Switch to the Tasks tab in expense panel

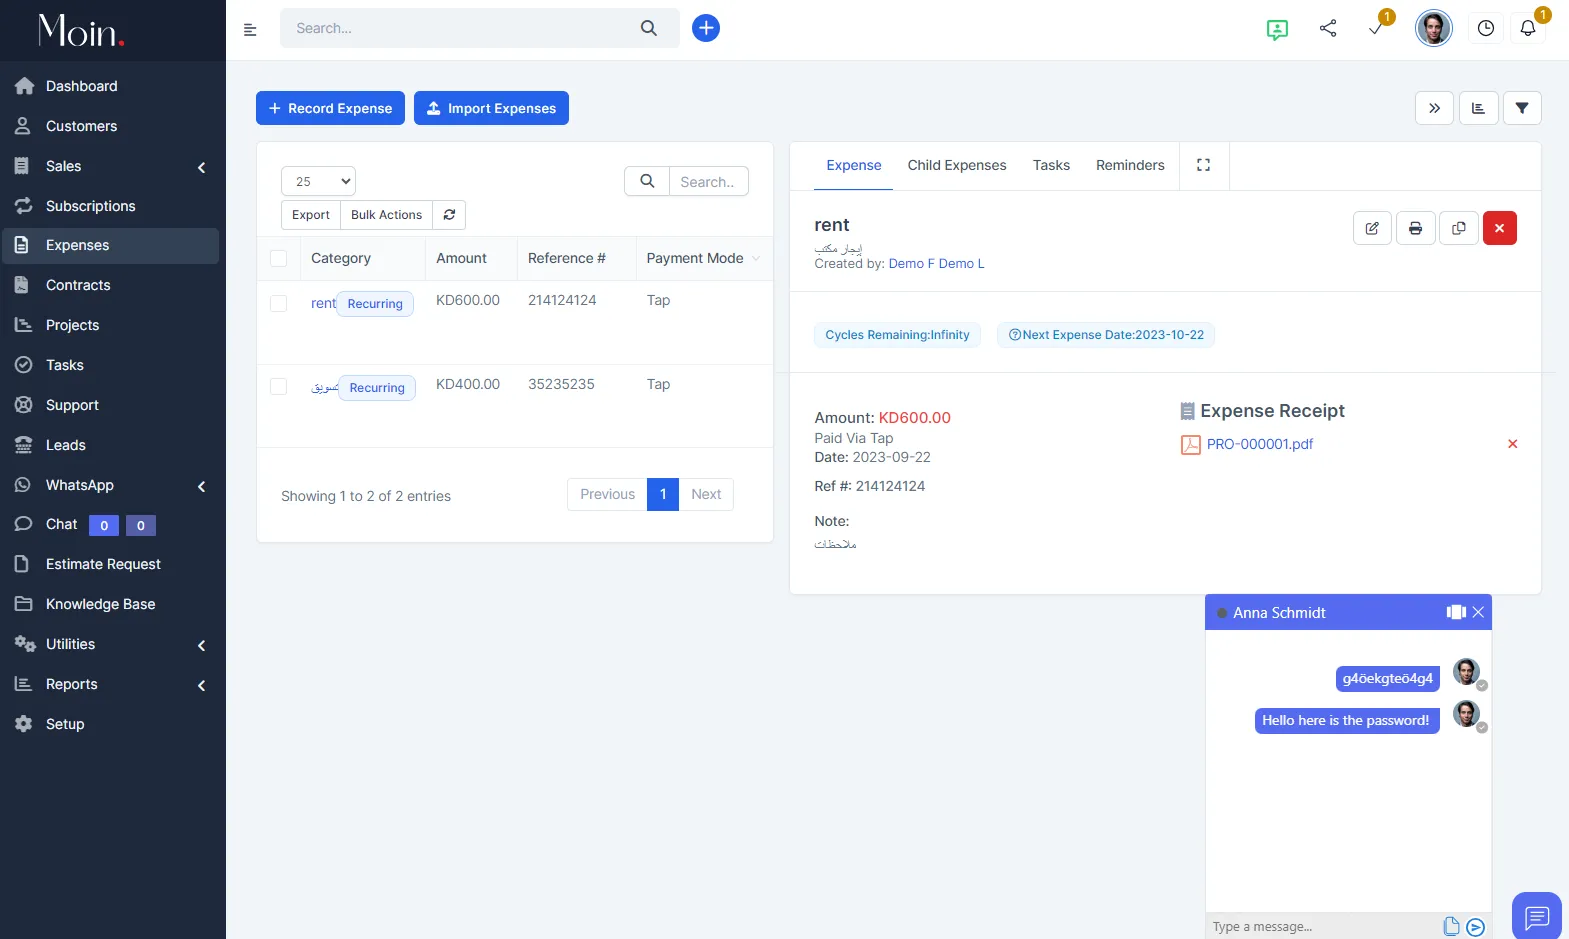pos(1051,165)
